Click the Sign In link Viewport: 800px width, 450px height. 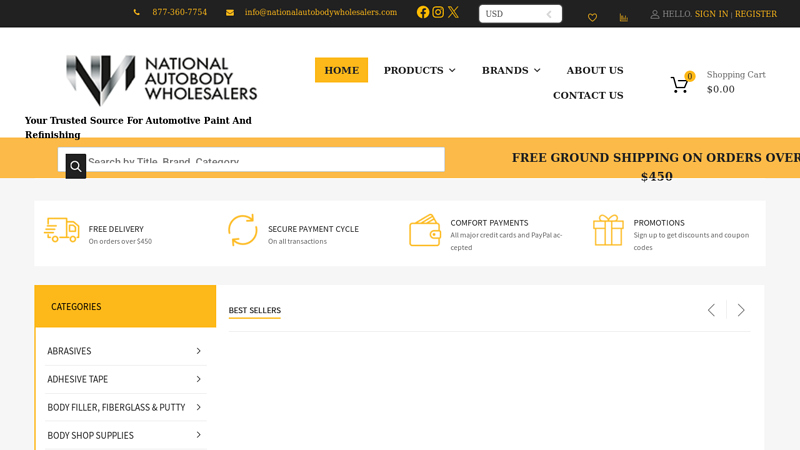711,14
